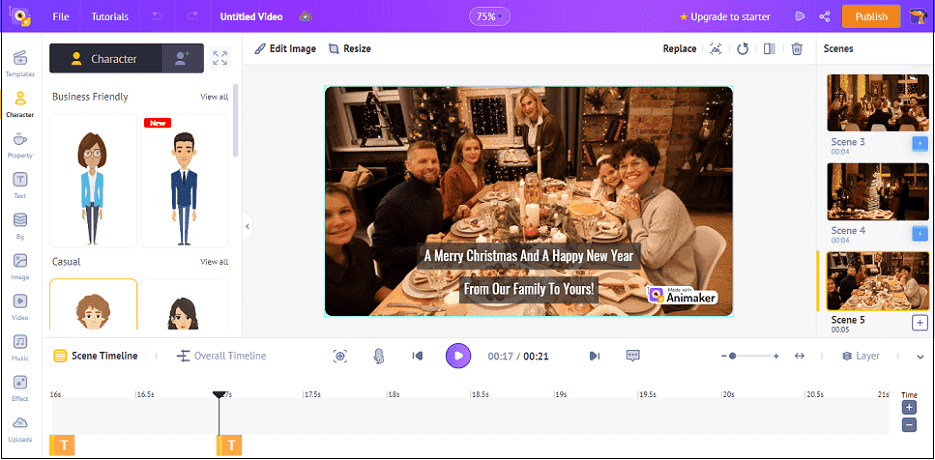The image size is (935, 460).
Task: Skip to previous scene button
Action: [x=417, y=356]
